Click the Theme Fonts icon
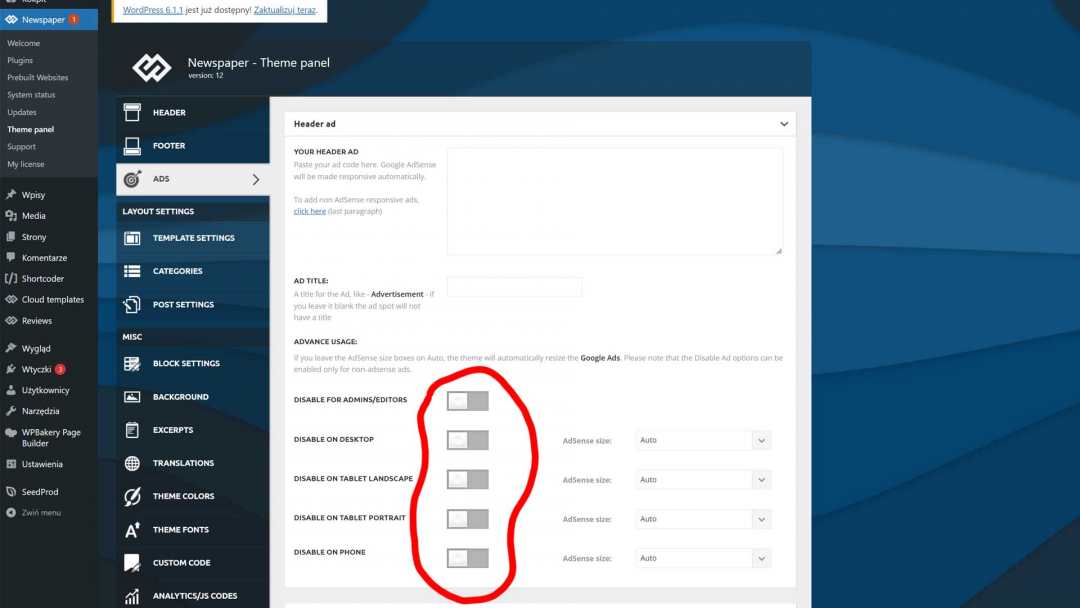This screenshot has height=608, width=1080. [132, 530]
